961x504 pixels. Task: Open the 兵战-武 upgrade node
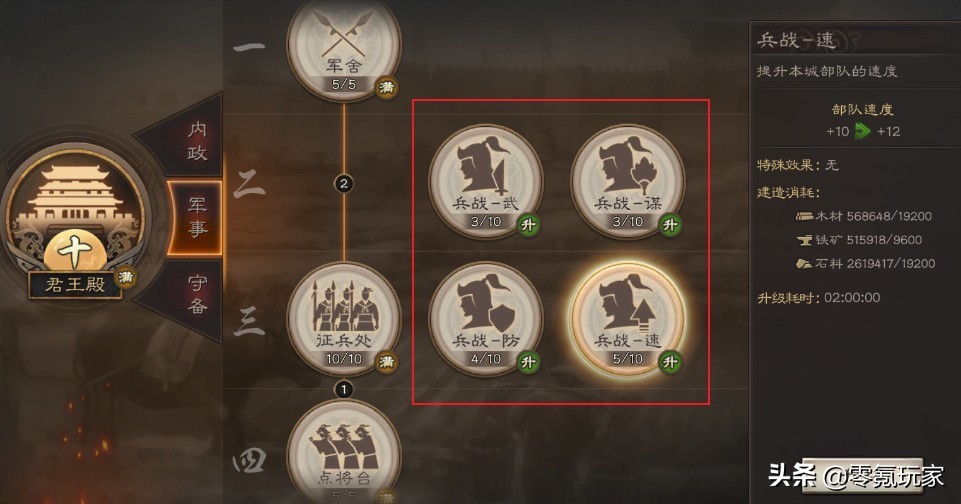coord(485,181)
